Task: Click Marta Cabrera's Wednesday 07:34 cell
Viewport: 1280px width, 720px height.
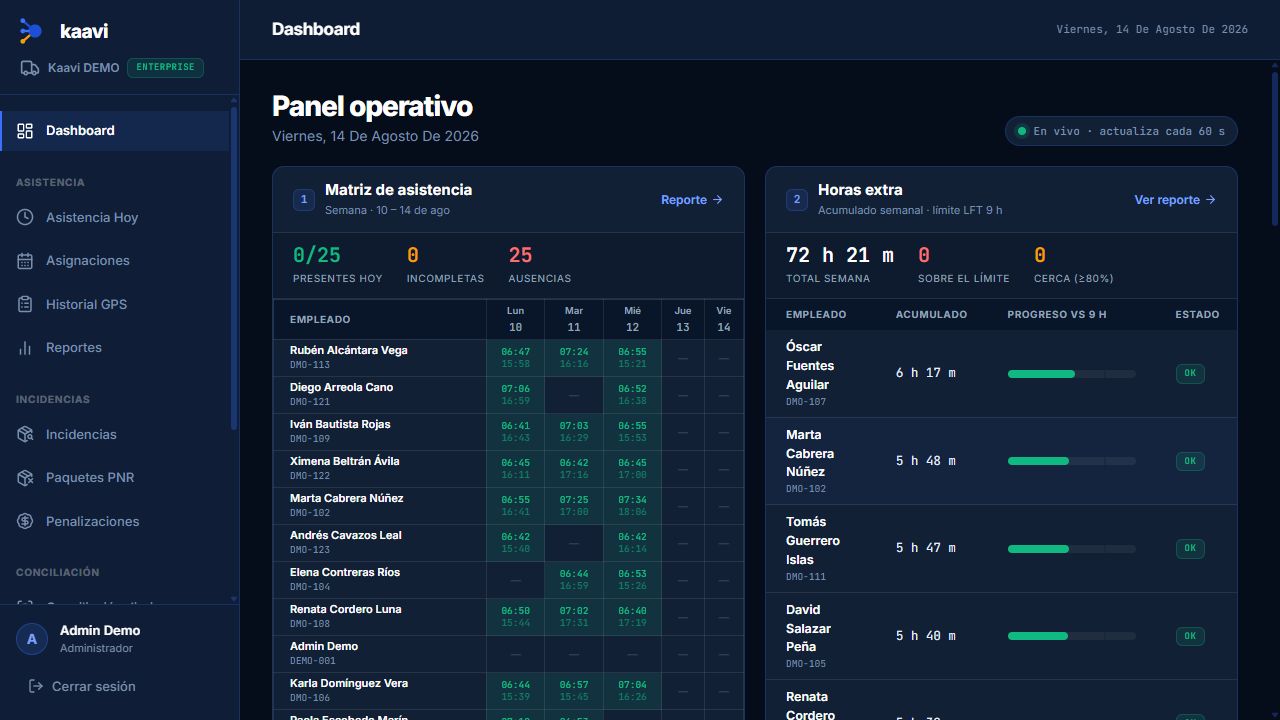Action: pos(632,506)
